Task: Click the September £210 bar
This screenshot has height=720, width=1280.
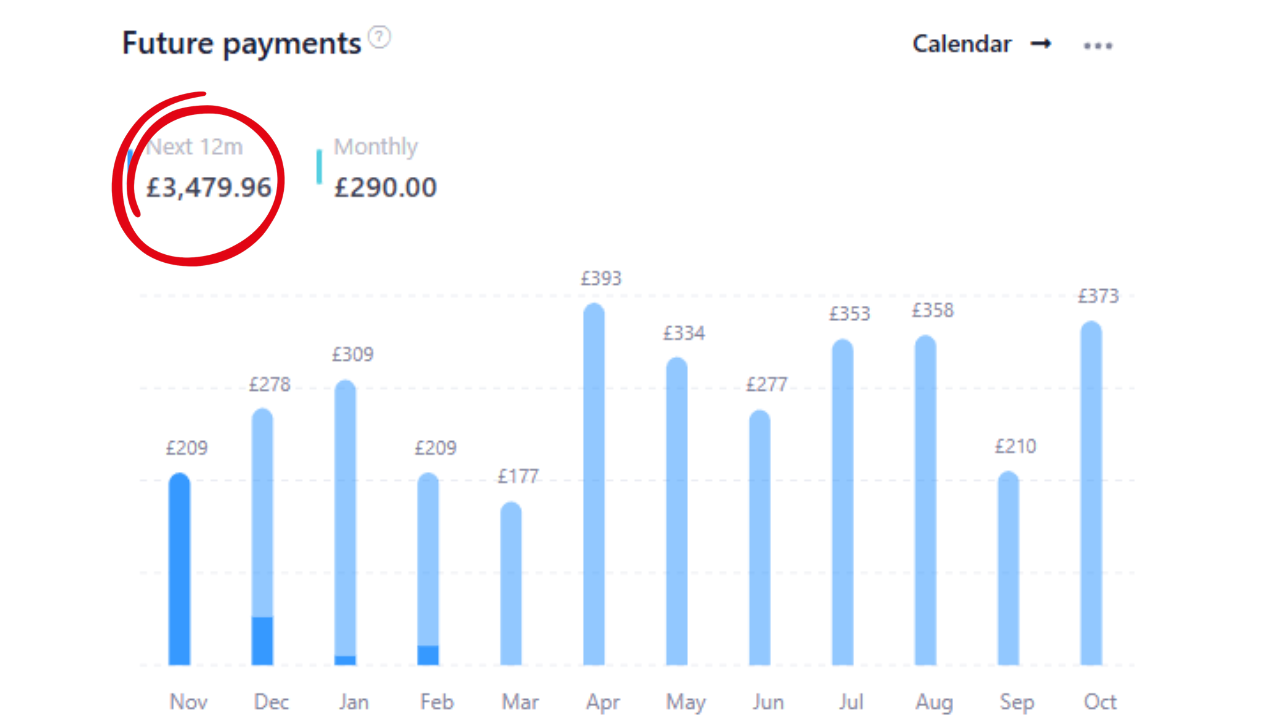Action: [x=1009, y=569]
